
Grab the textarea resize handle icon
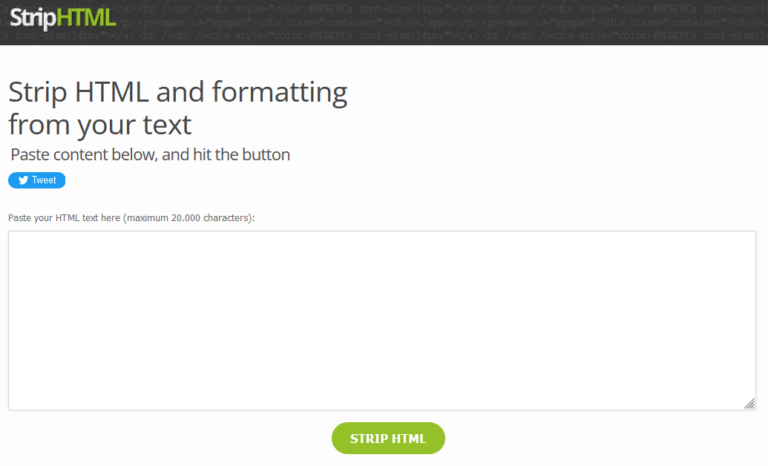point(749,404)
